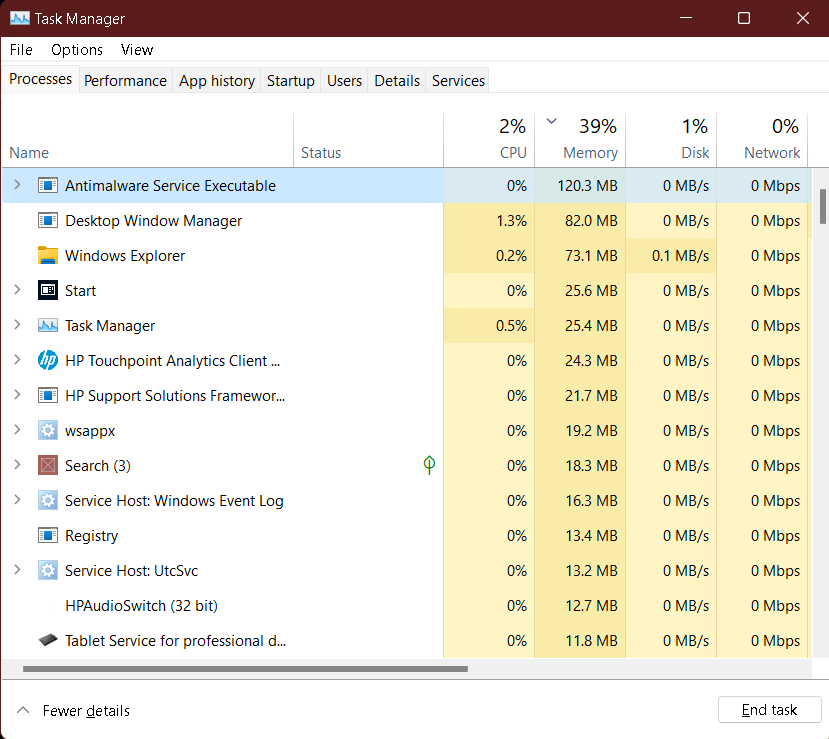Click the green leaf status icon for Search
The width and height of the screenshot is (829, 739).
429,465
